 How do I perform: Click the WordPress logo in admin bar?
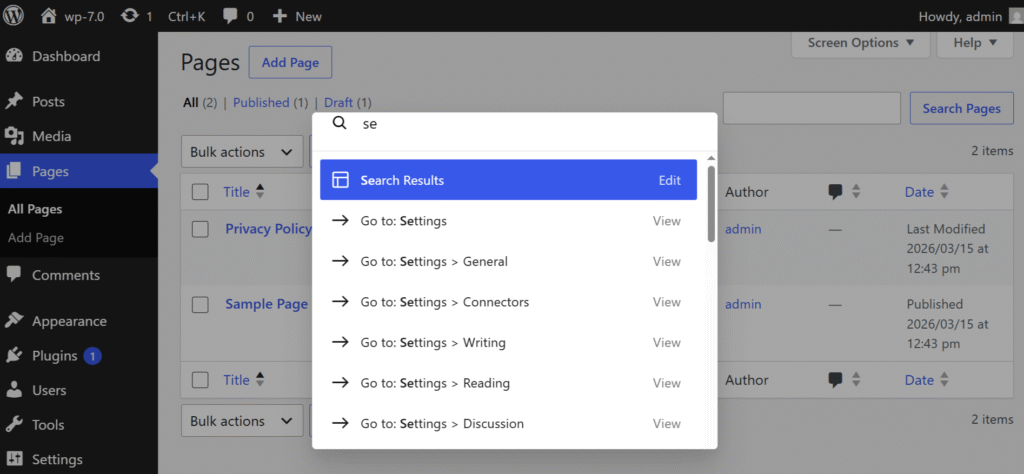pos(14,16)
